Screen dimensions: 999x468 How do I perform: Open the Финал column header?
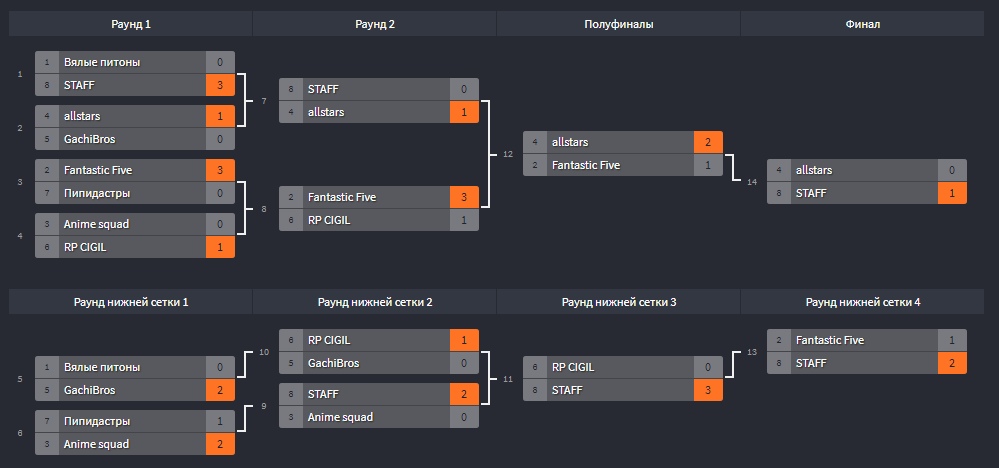pos(863,24)
